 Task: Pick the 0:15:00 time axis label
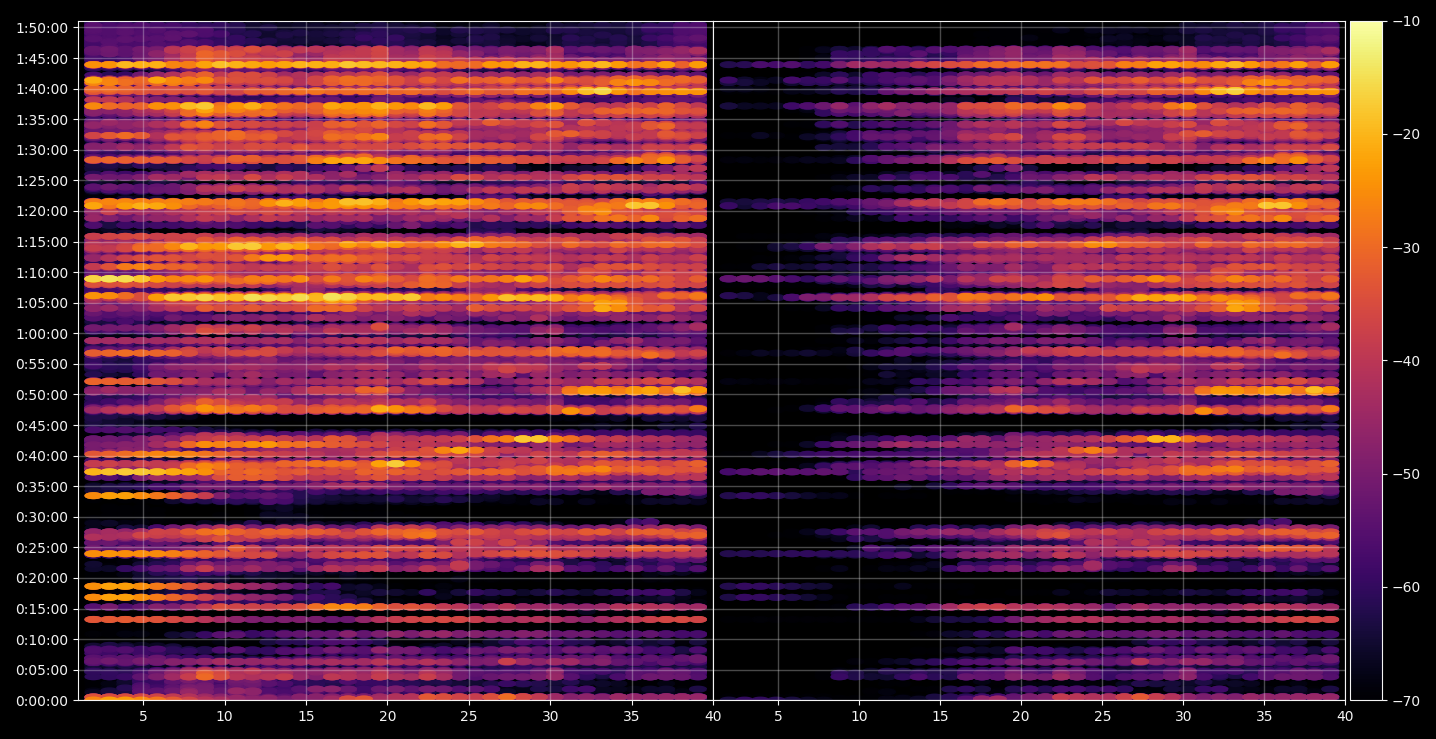click(x=42, y=609)
